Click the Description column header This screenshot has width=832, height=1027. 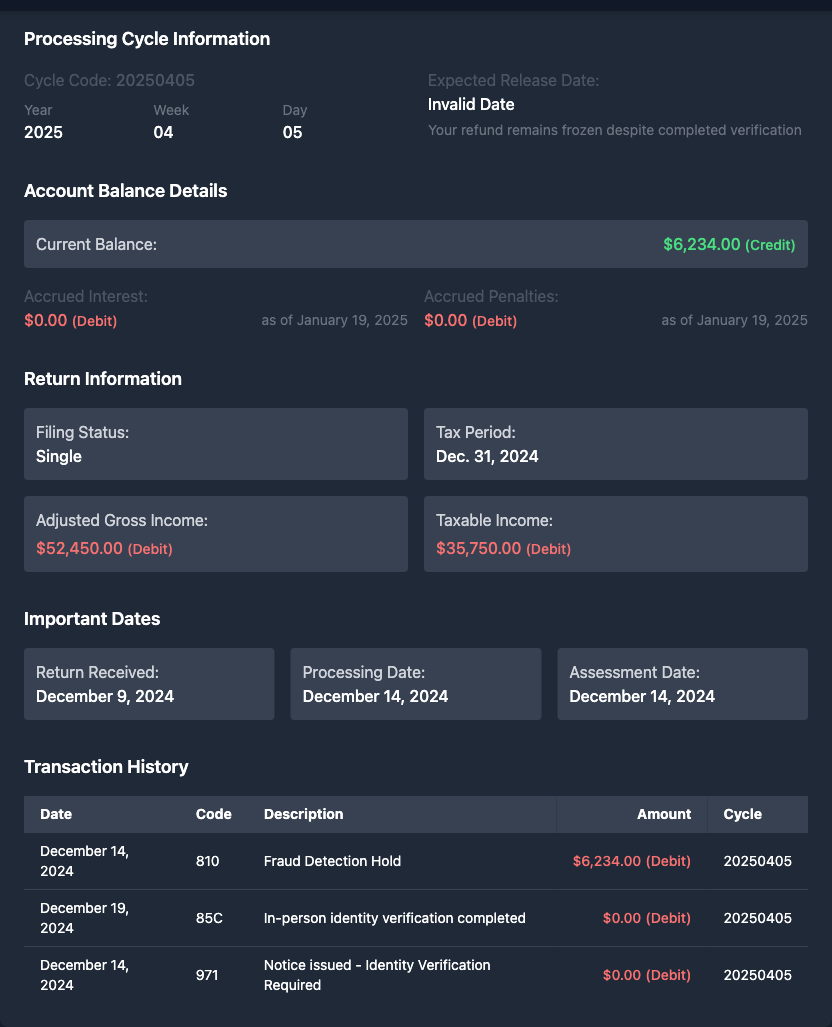303,814
